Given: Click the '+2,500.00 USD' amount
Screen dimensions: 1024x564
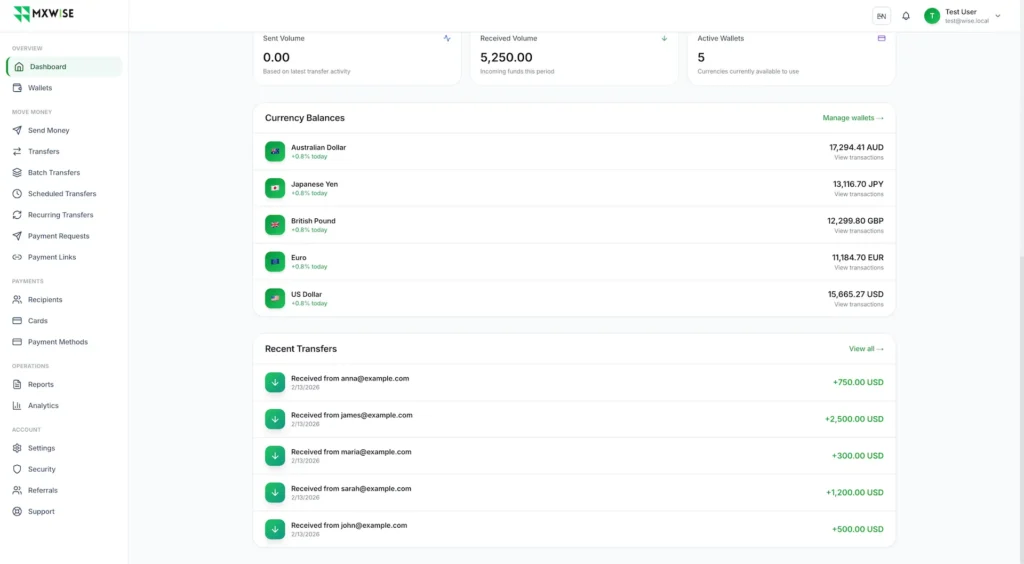Looking at the screenshot, I should point(854,419).
